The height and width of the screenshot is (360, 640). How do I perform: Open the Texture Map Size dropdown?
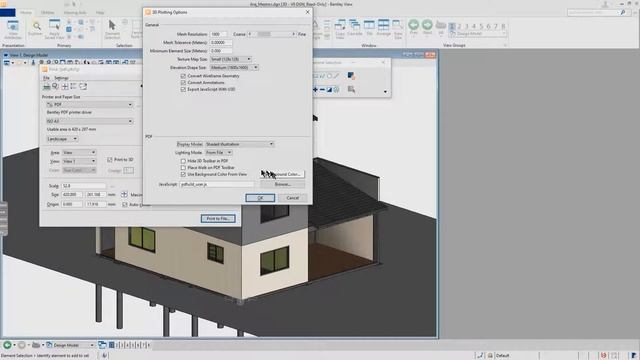(231, 59)
